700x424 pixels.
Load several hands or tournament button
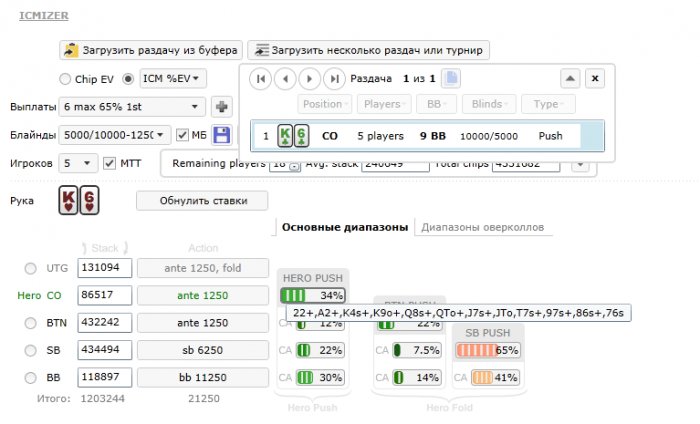[x=368, y=50]
